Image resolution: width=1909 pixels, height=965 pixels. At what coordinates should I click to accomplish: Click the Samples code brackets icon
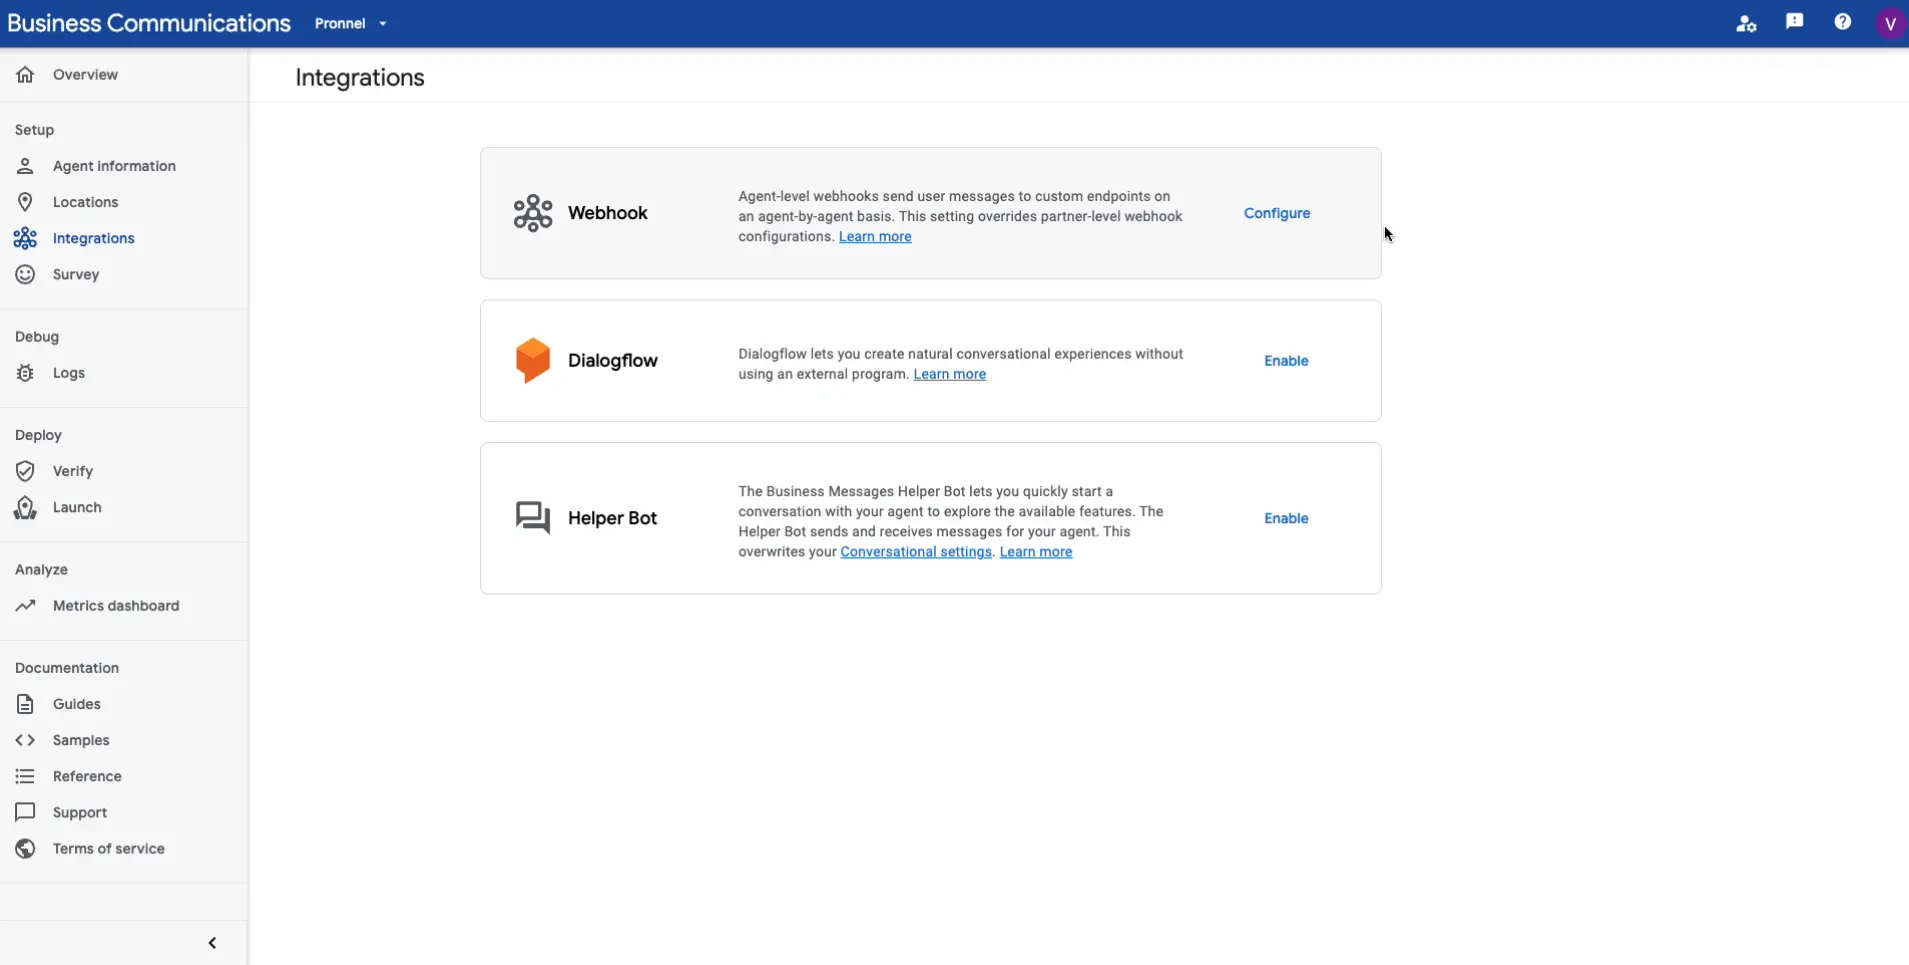pyautogui.click(x=25, y=740)
